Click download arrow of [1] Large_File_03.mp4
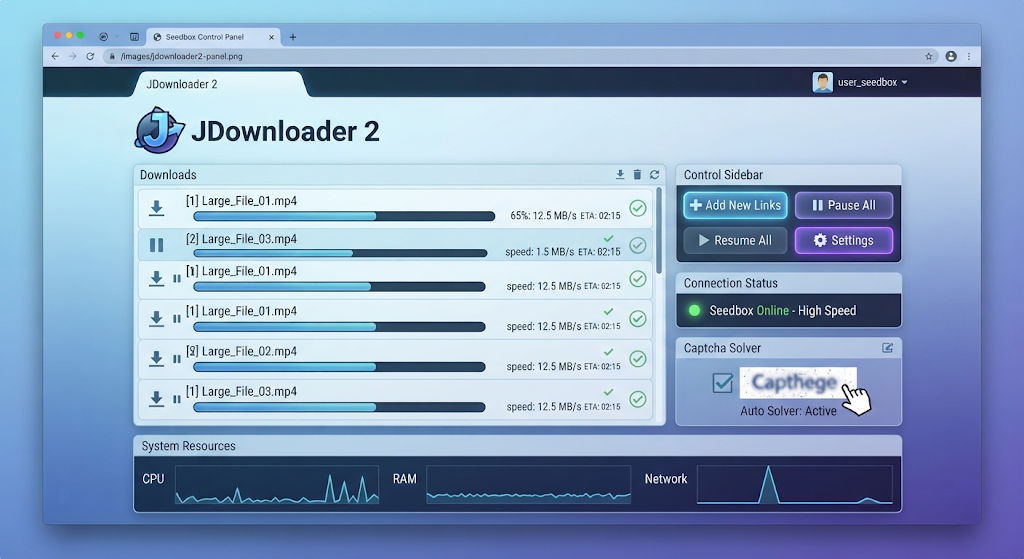The width and height of the screenshot is (1024, 559). coord(156,398)
